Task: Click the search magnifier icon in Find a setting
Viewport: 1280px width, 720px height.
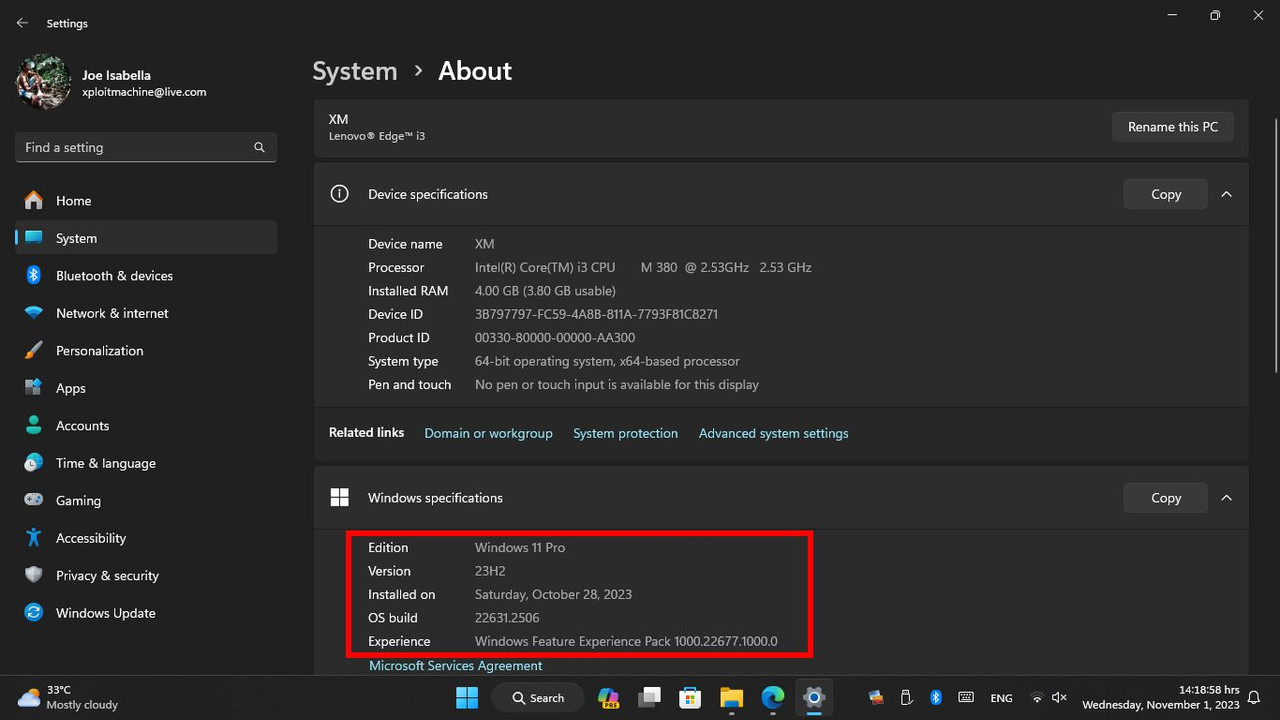Action: click(x=259, y=147)
